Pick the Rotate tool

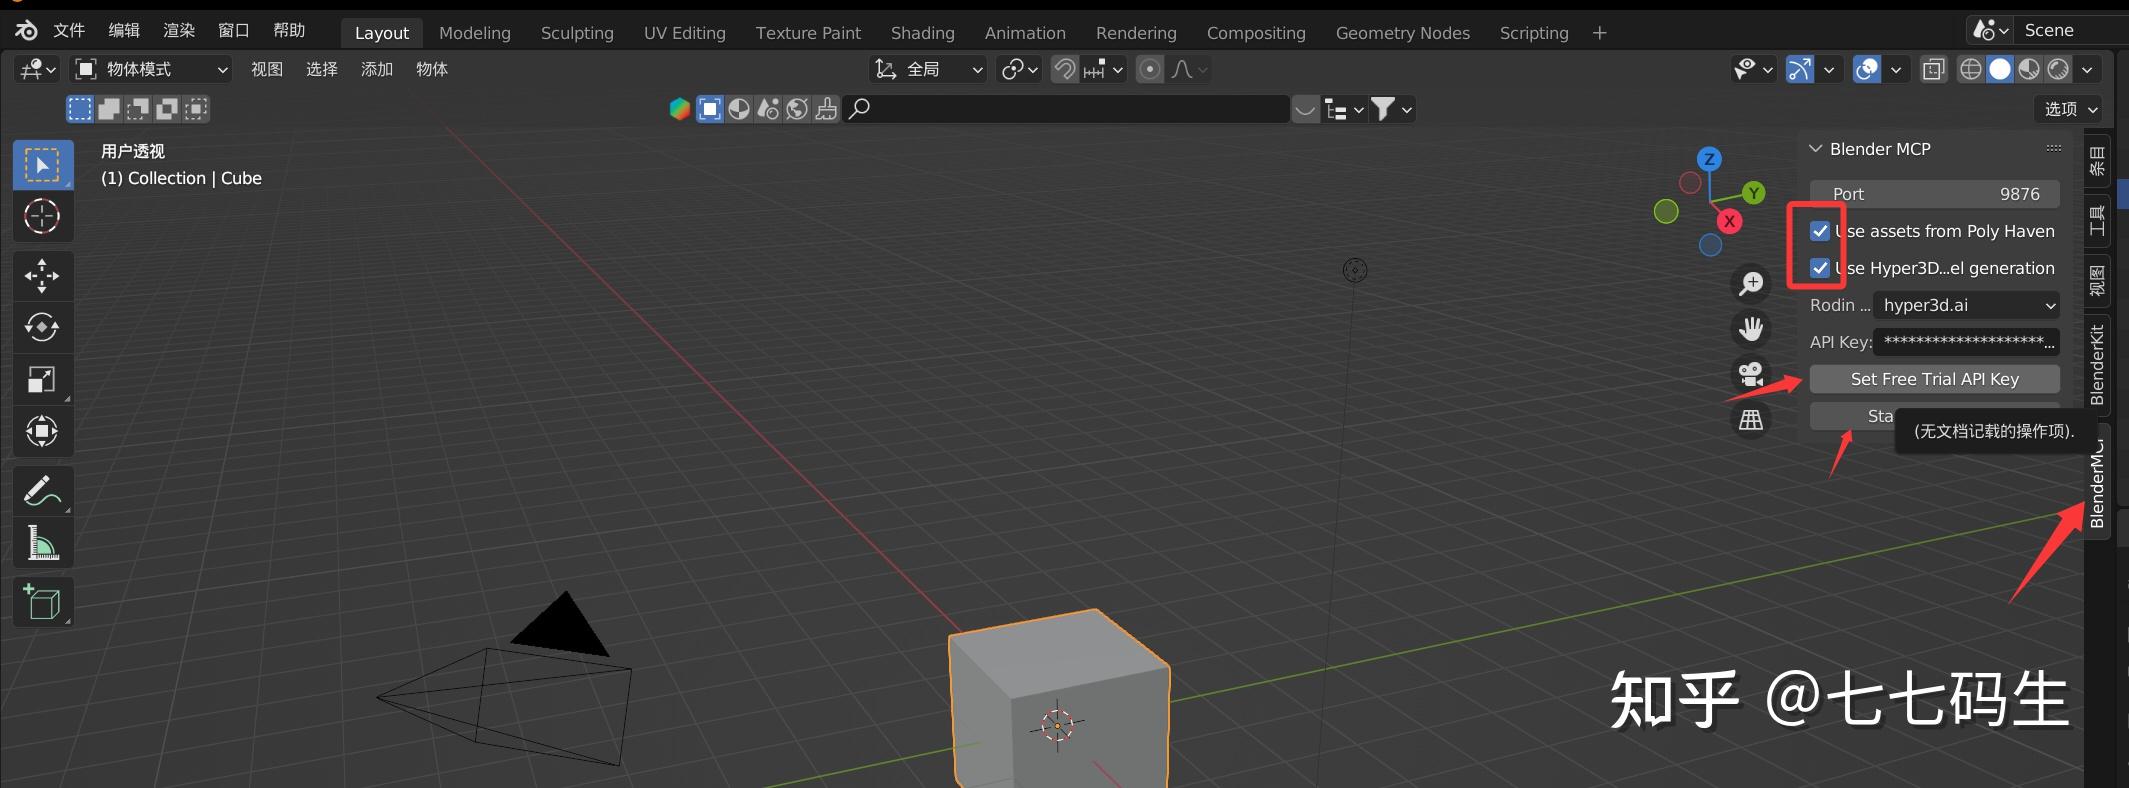(42, 327)
